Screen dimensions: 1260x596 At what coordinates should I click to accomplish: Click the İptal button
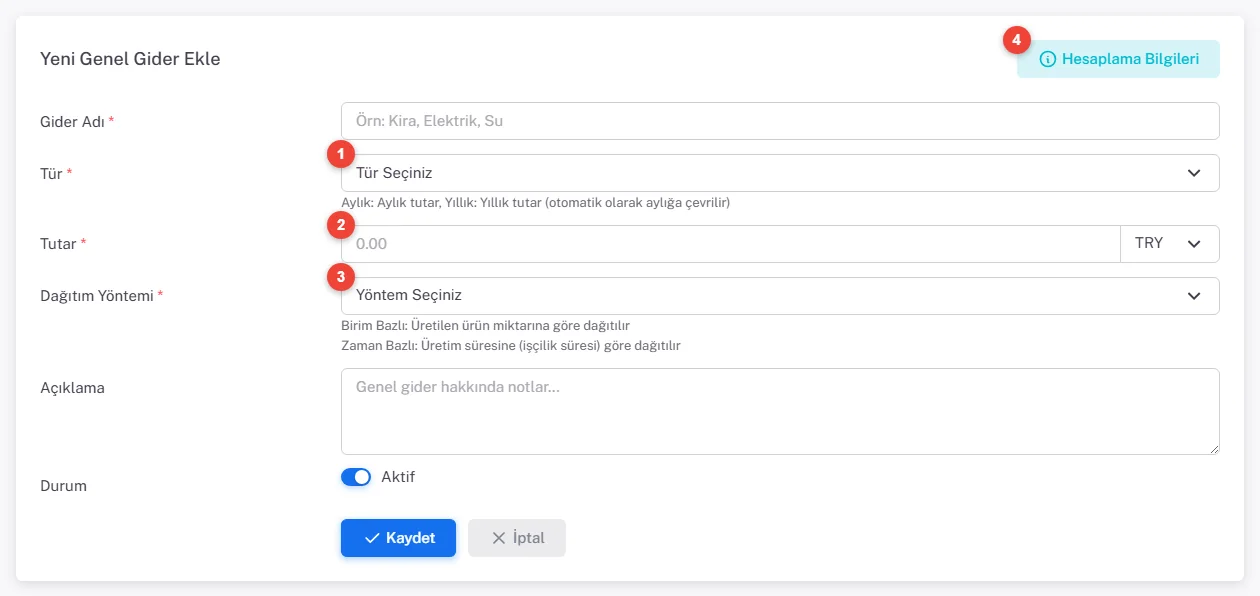click(x=517, y=538)
